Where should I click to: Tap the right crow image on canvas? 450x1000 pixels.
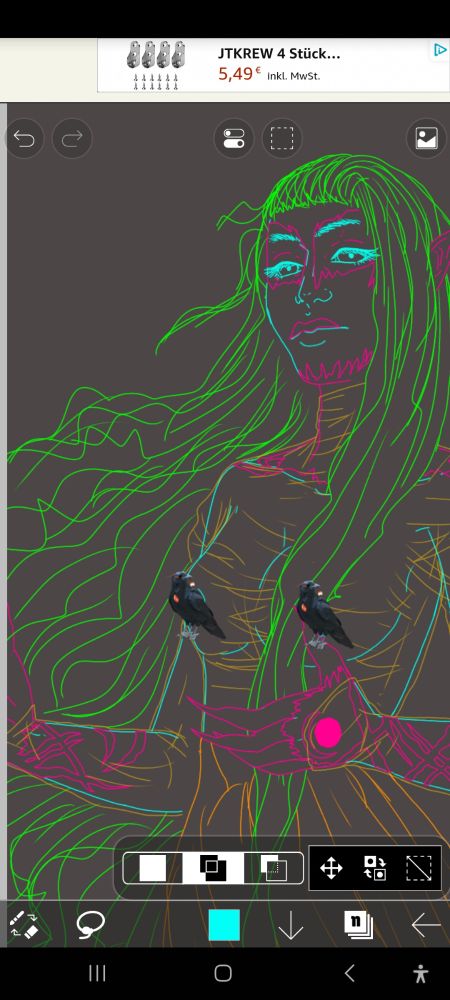click(324, 614)
